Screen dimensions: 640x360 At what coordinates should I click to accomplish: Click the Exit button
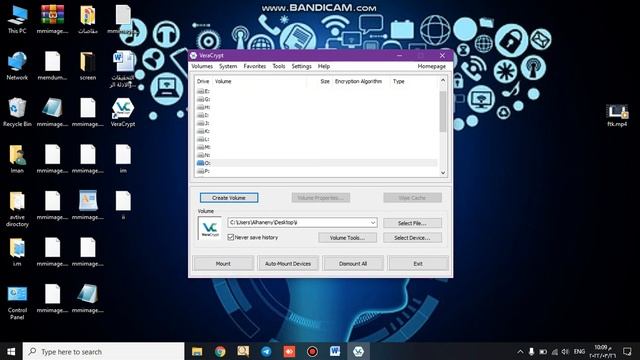[418, 264]
